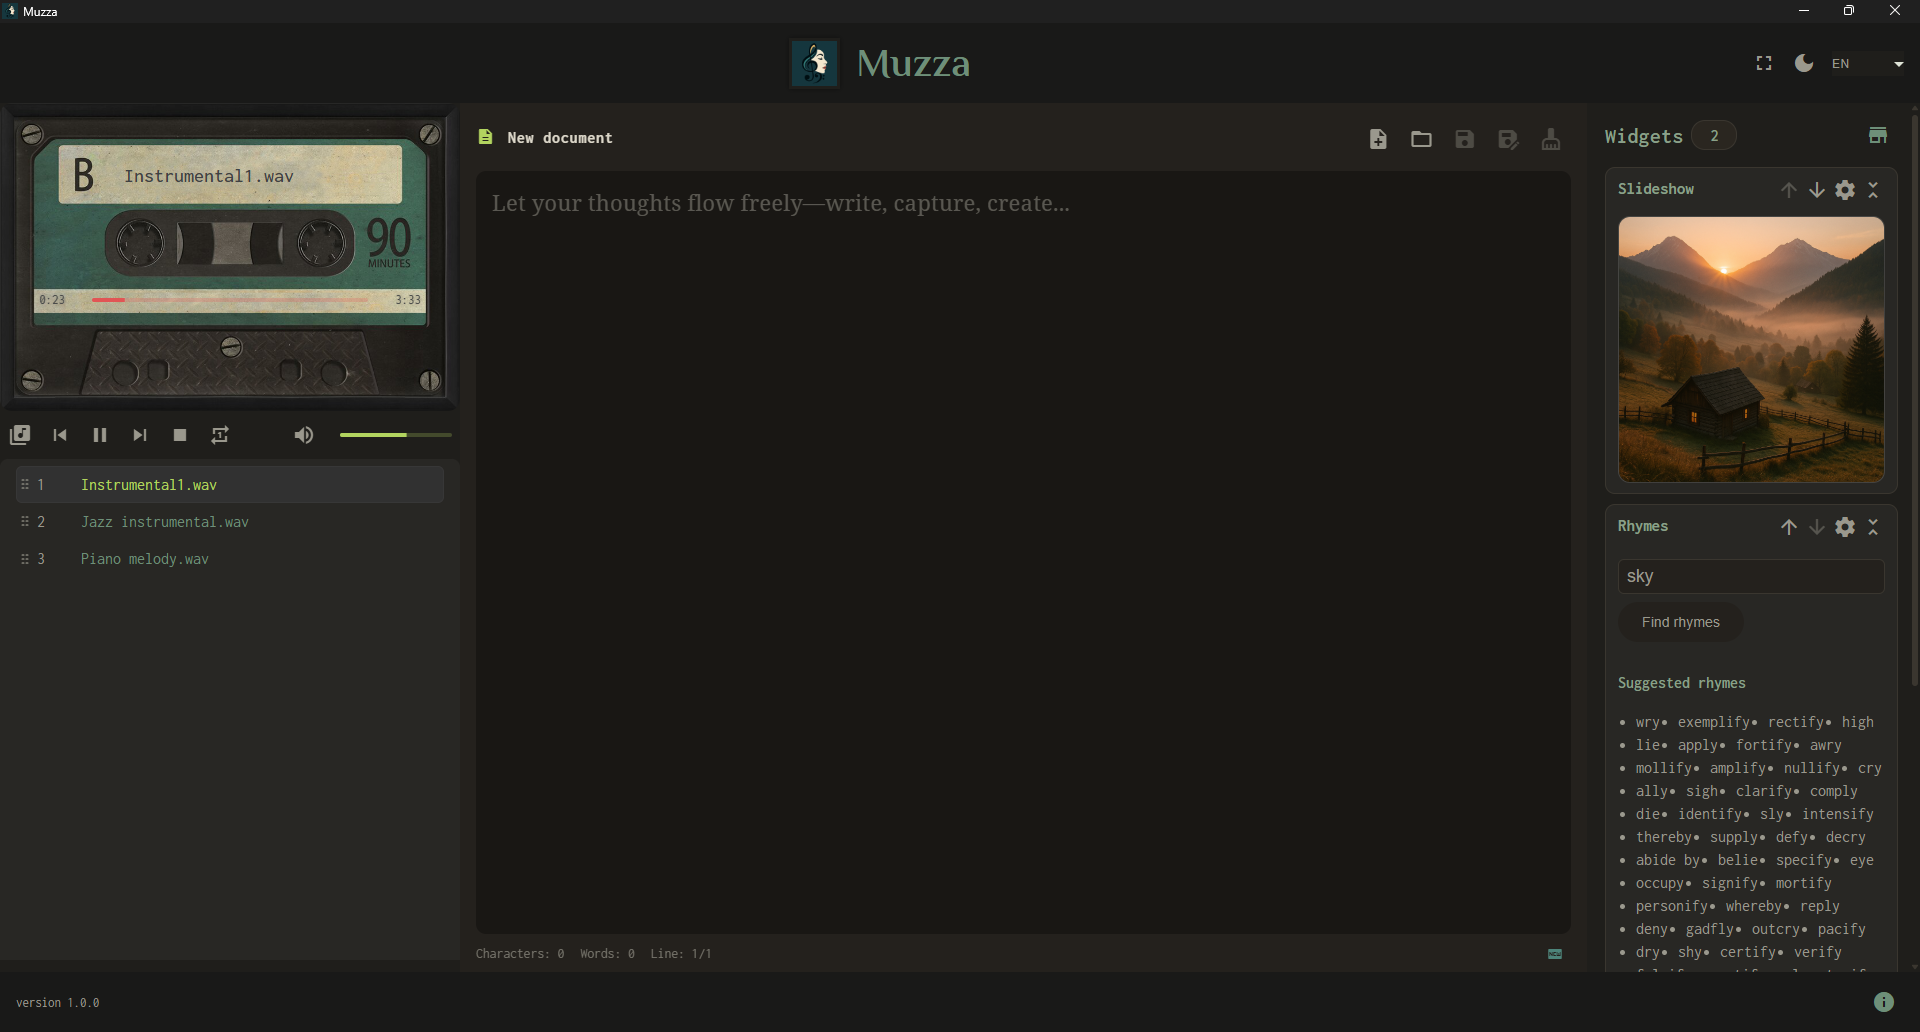Open a file from disk
Screen dimensions: 1920x1032
[x=1421, y=139]
